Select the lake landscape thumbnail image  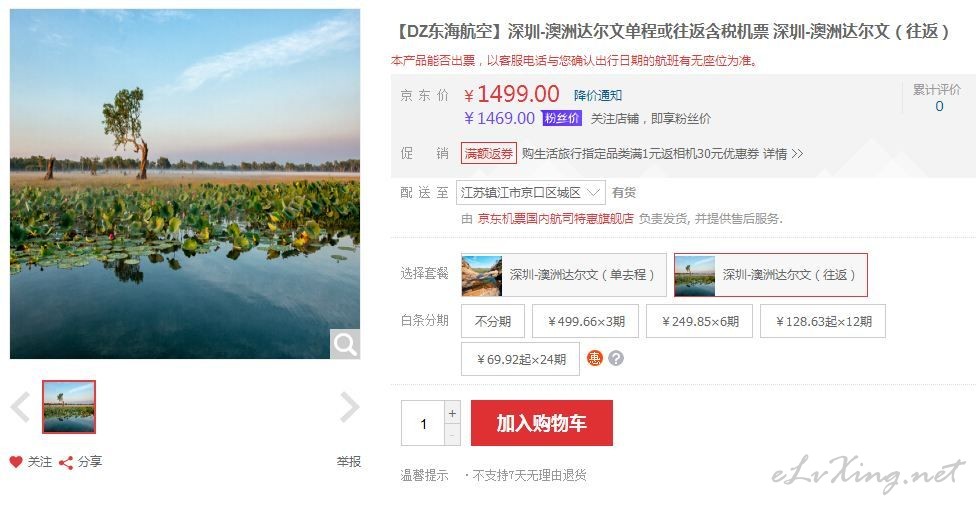pos(69,407)
